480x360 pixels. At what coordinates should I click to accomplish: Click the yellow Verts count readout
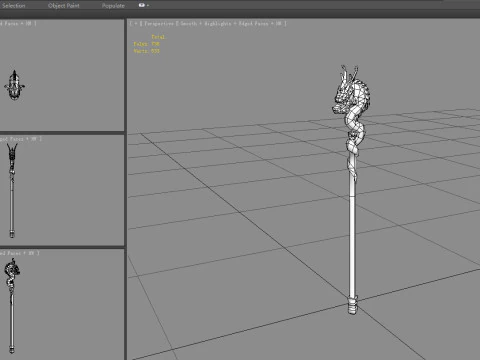coord(147,51)
